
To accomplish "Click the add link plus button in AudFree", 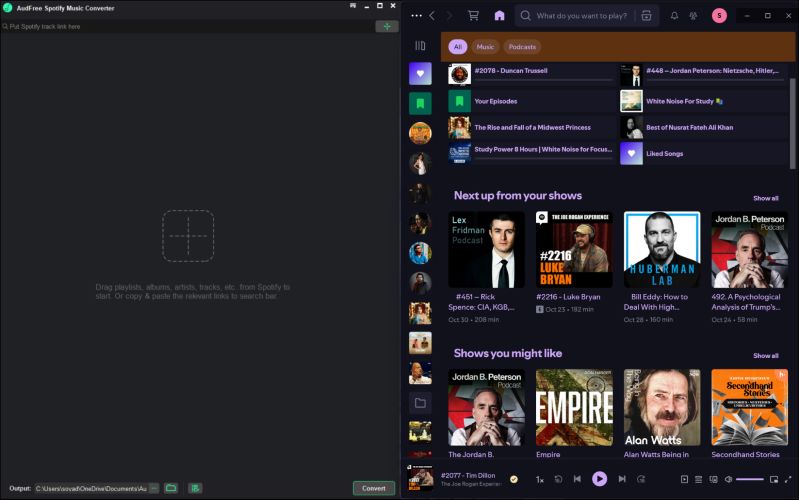I will point(387,27).
